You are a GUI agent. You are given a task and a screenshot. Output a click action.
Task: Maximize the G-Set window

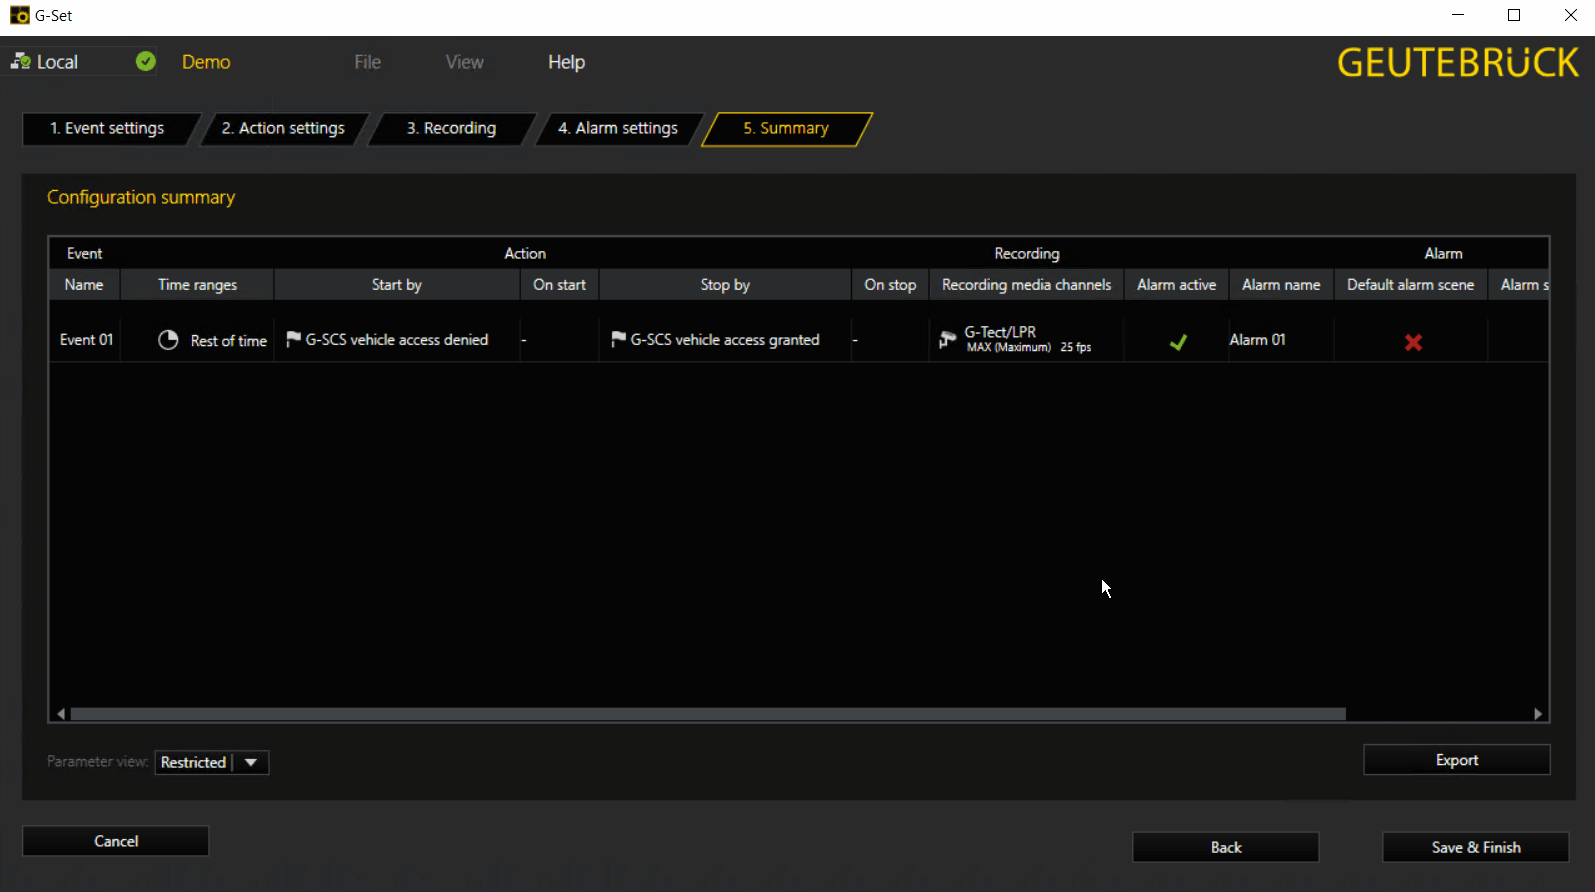coord(1514,15)
